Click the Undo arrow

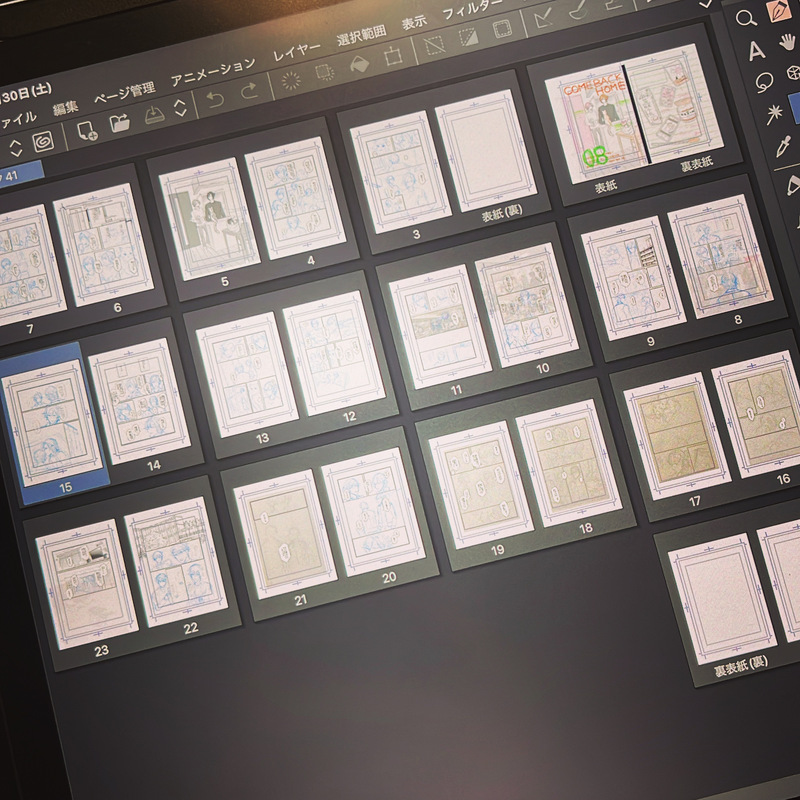click(215, 99)
